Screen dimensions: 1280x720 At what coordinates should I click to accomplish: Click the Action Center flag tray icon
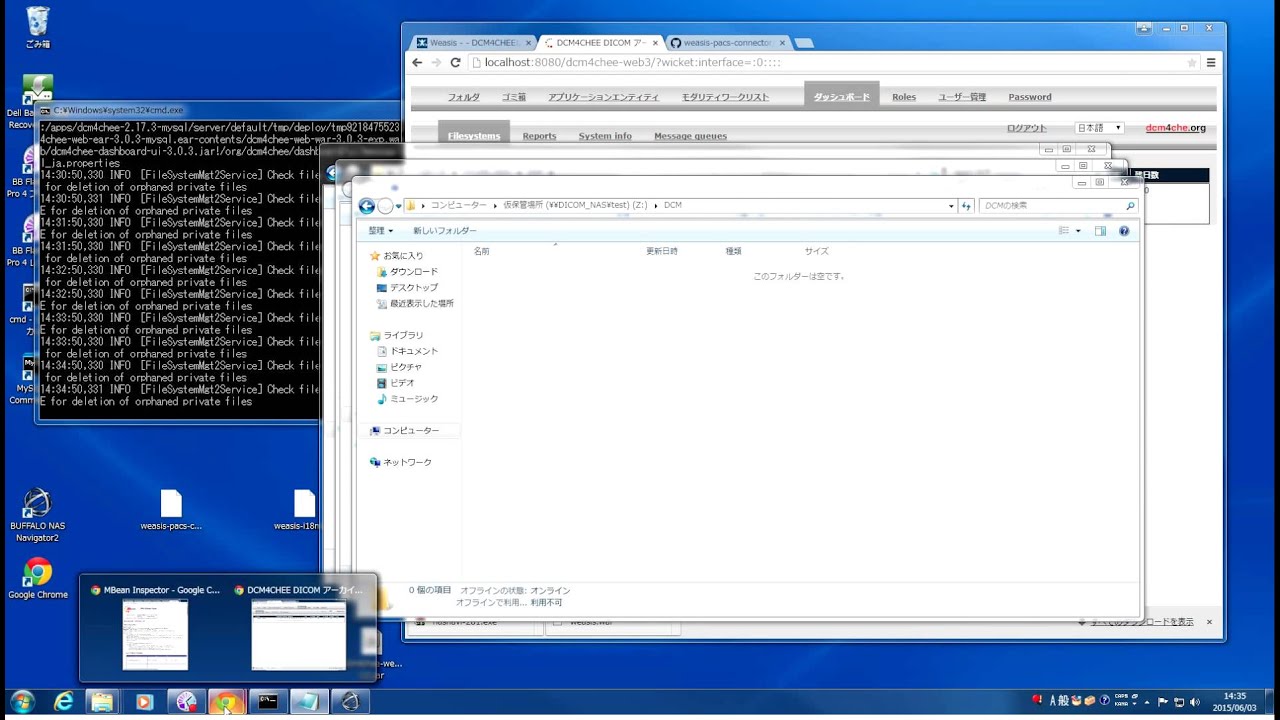tap(1162, 702)
